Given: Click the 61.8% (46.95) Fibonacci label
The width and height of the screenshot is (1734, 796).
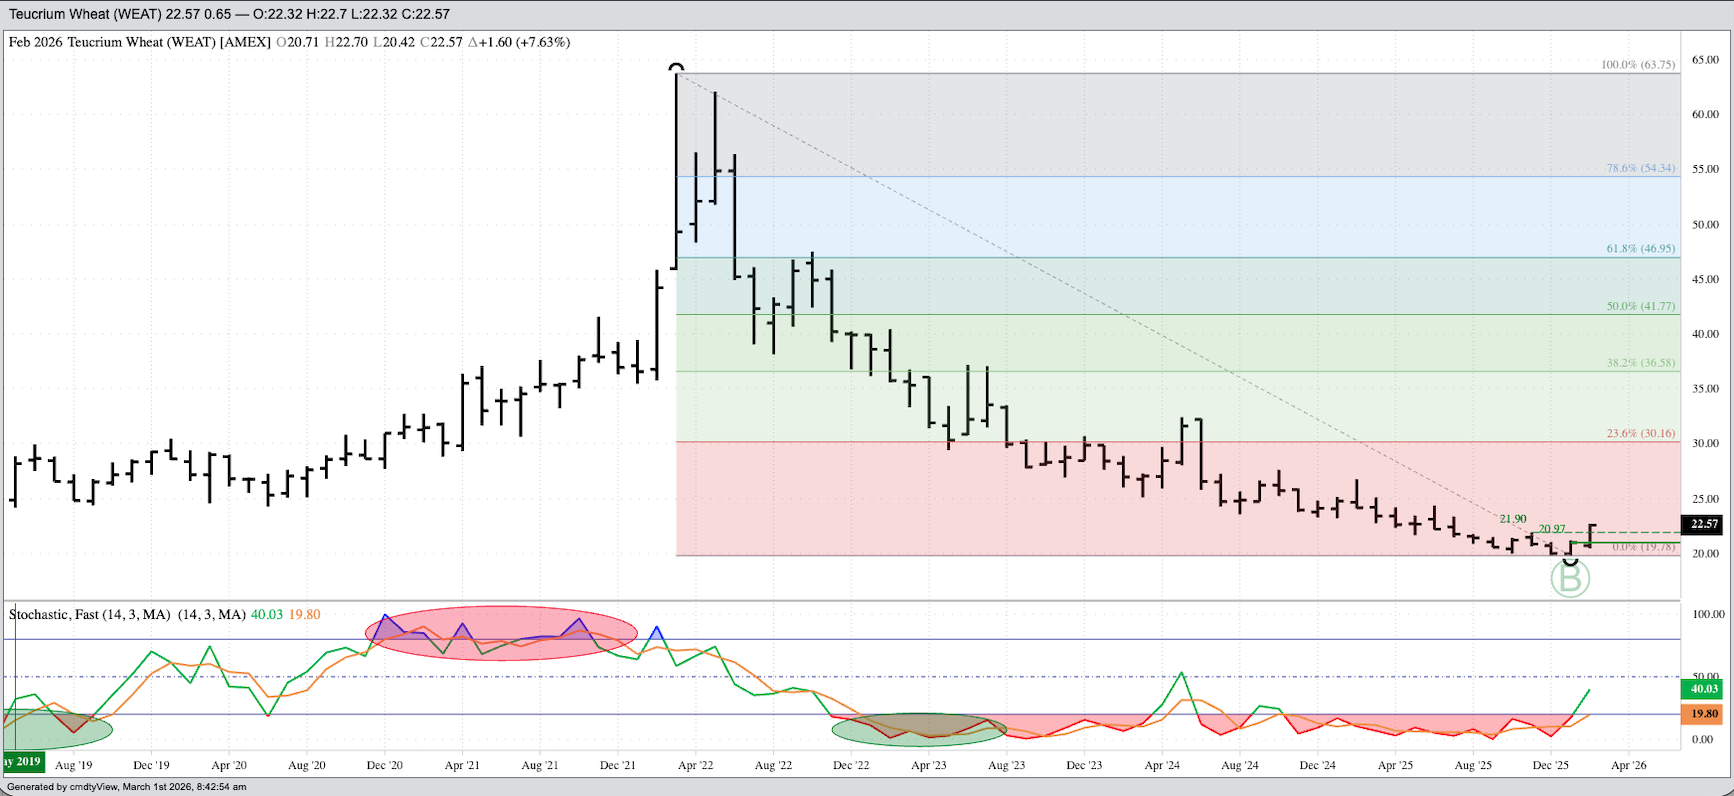Looking at the screenshot, I should pos(1640,249).
